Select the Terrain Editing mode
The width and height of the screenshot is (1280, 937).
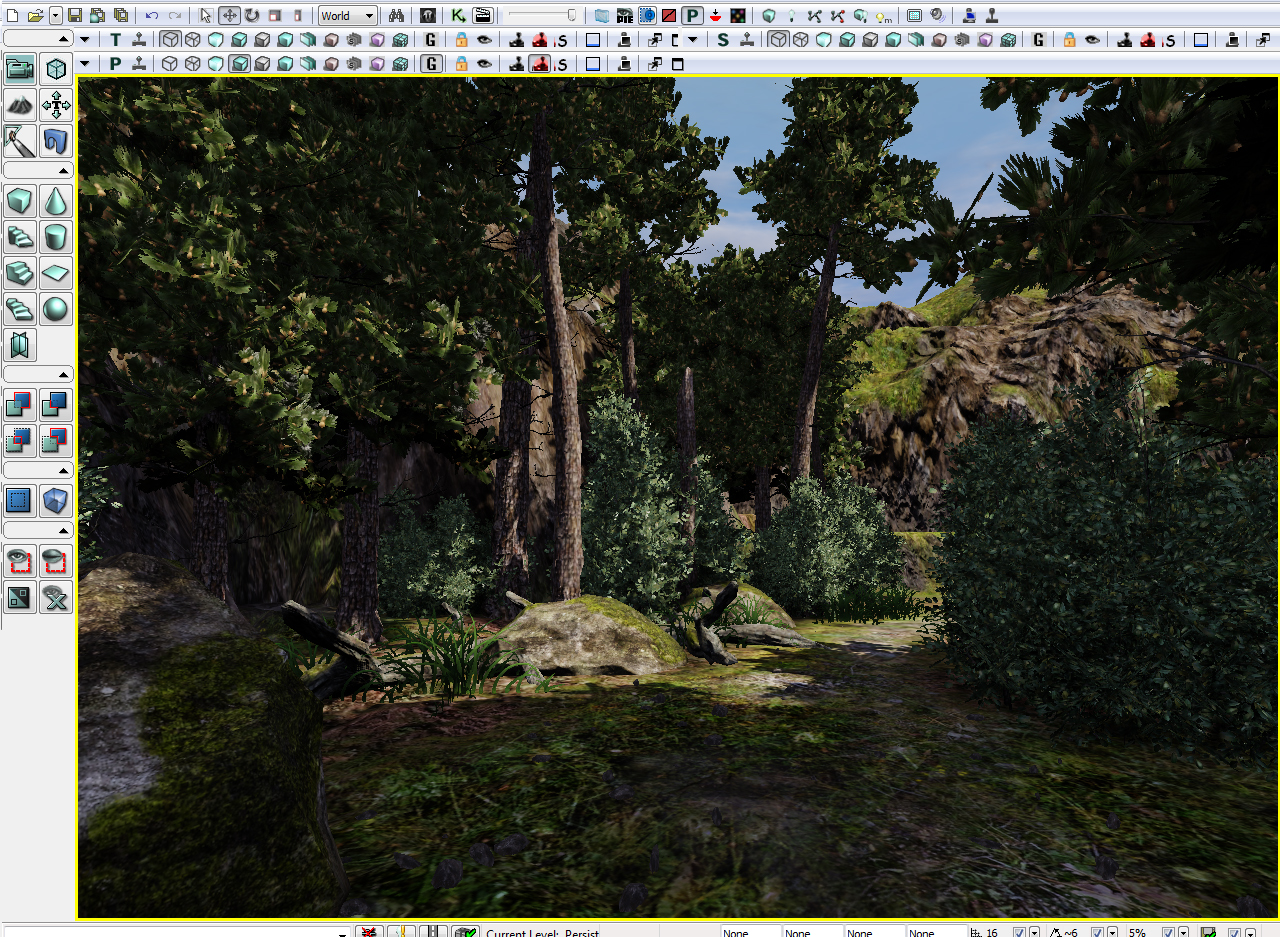[x=19, y=104]
